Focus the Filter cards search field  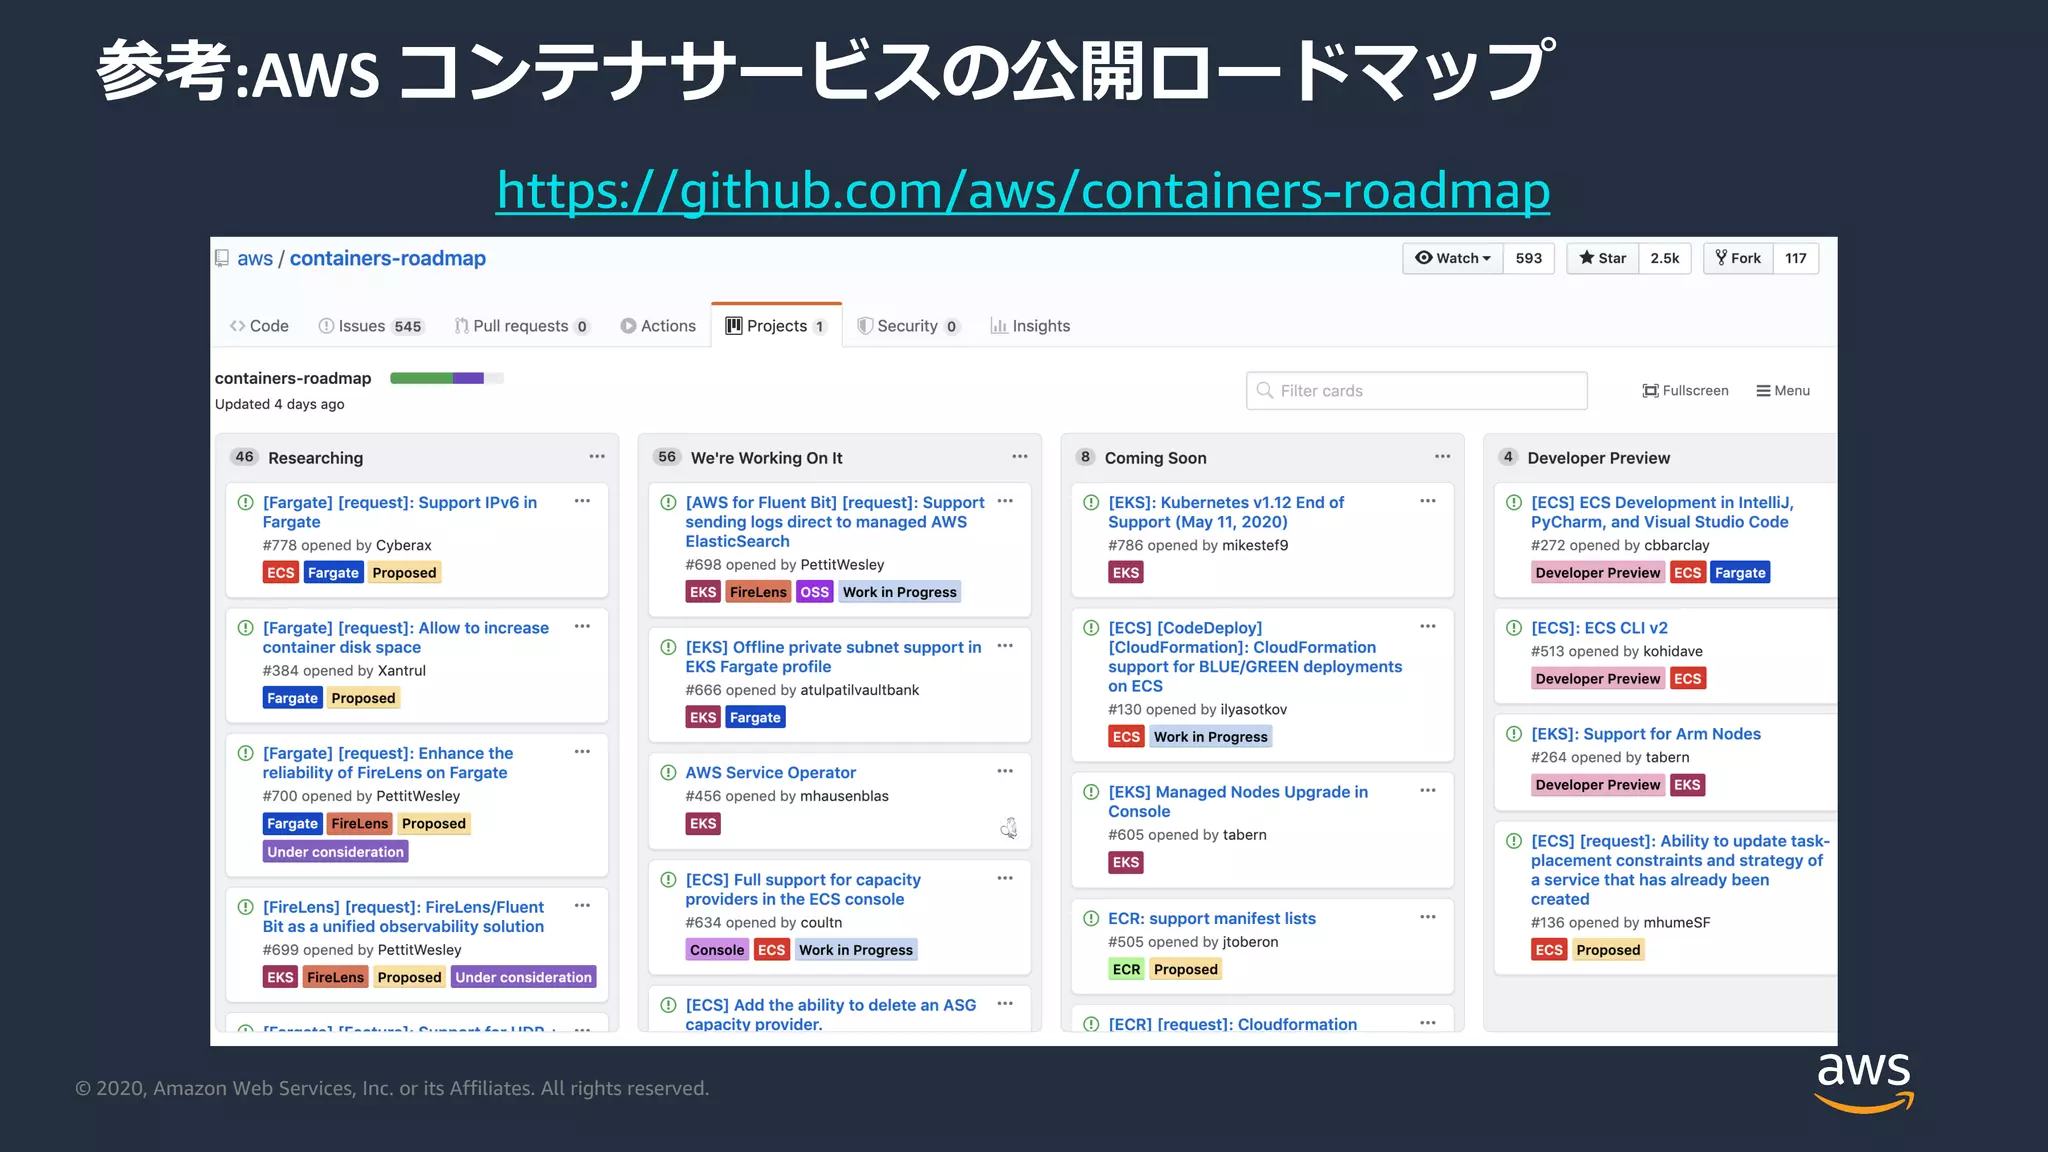[1416, 391]
